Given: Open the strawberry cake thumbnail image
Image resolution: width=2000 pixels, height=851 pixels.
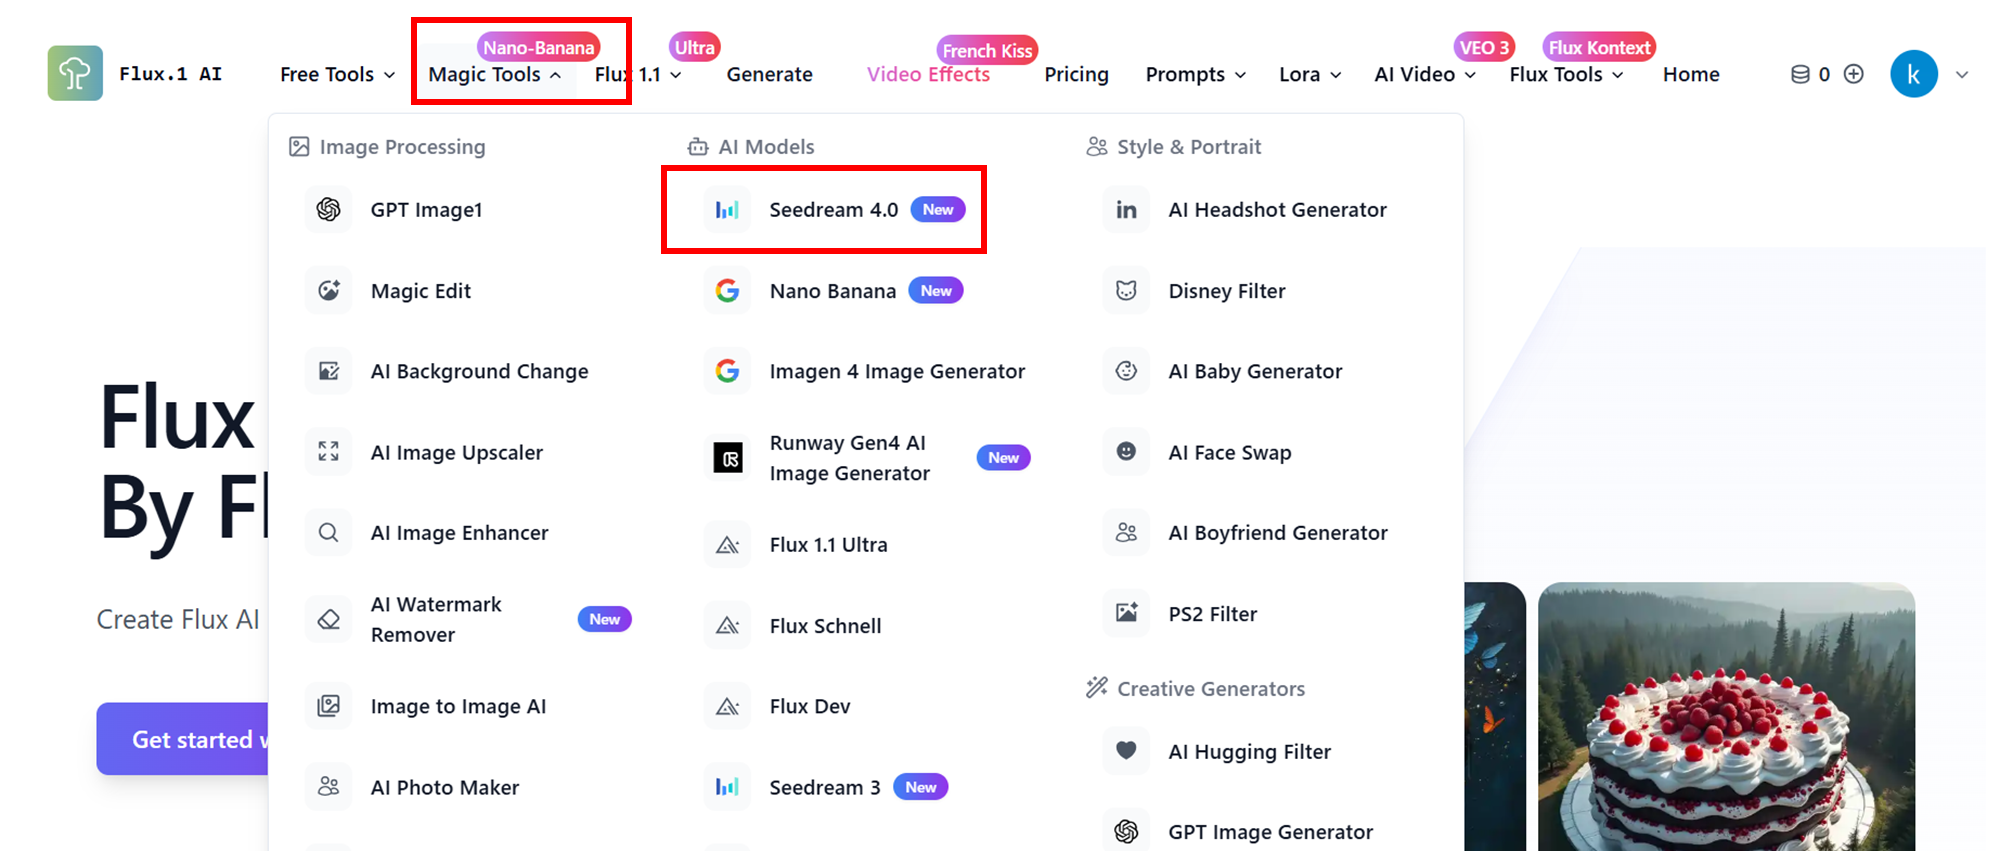Looking at the screenshot, I should (1726, 716).
